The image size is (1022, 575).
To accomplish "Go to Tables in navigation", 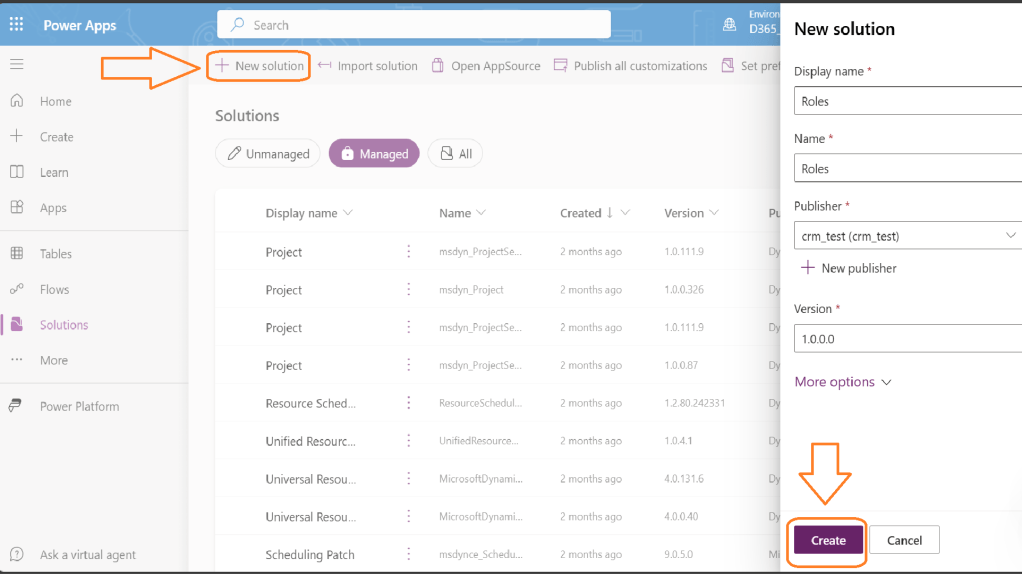I will point(55,254).
